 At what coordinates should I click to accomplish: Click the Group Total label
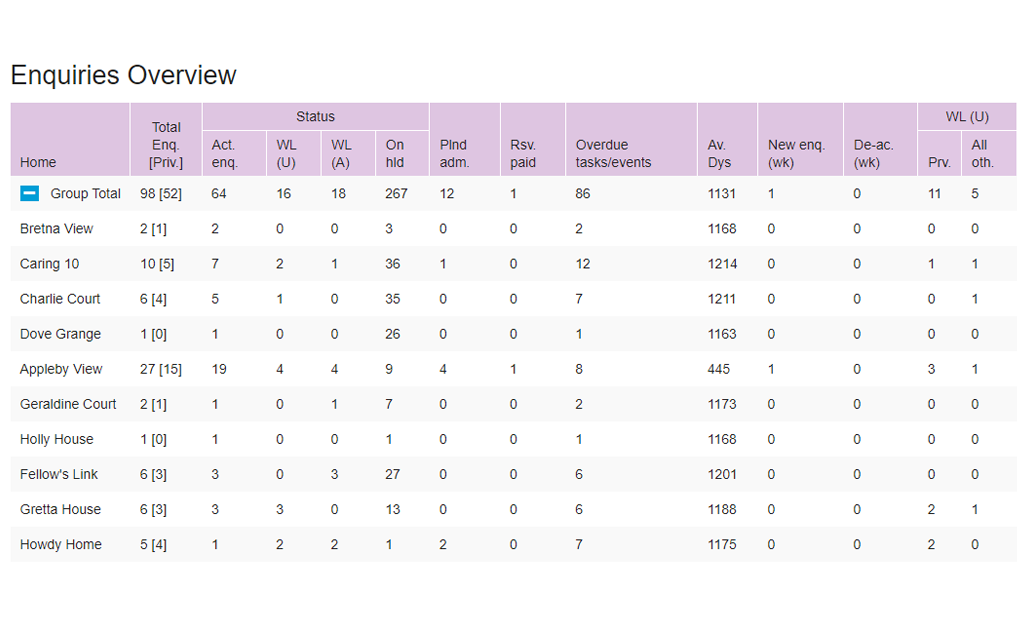(86, 193)
